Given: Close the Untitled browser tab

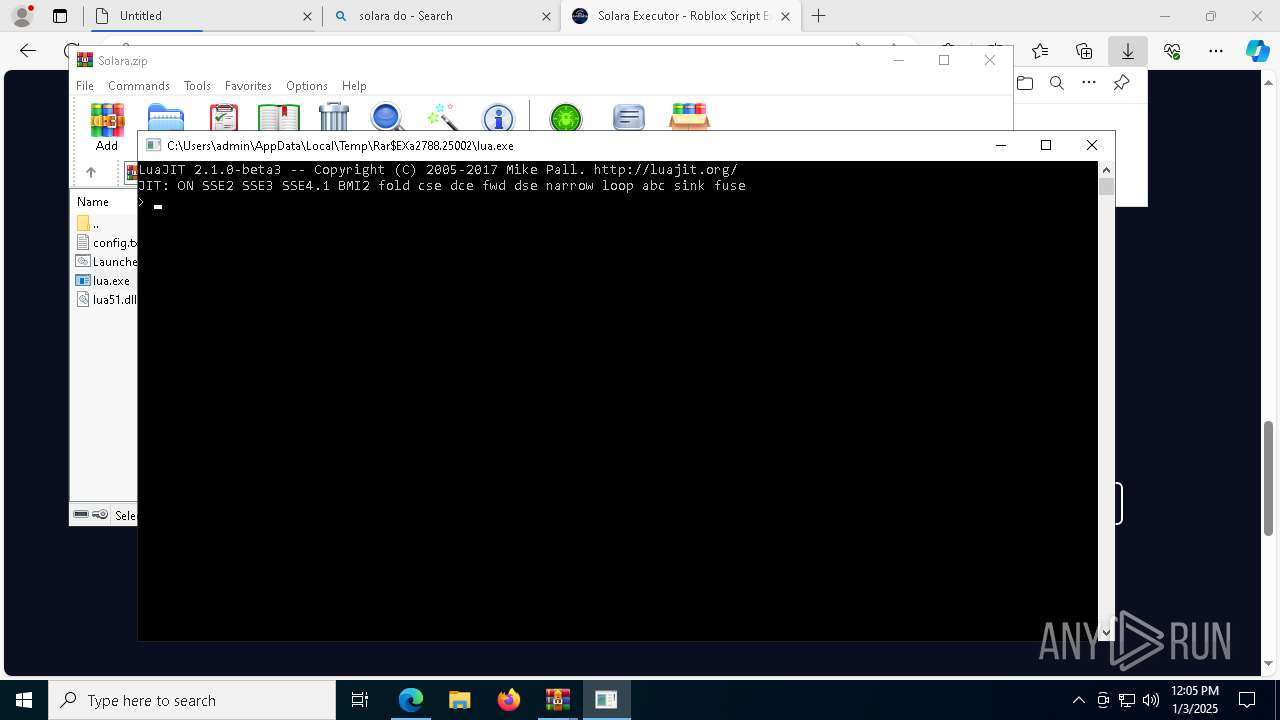Looking at the screenshot, I should coord(307,17).
